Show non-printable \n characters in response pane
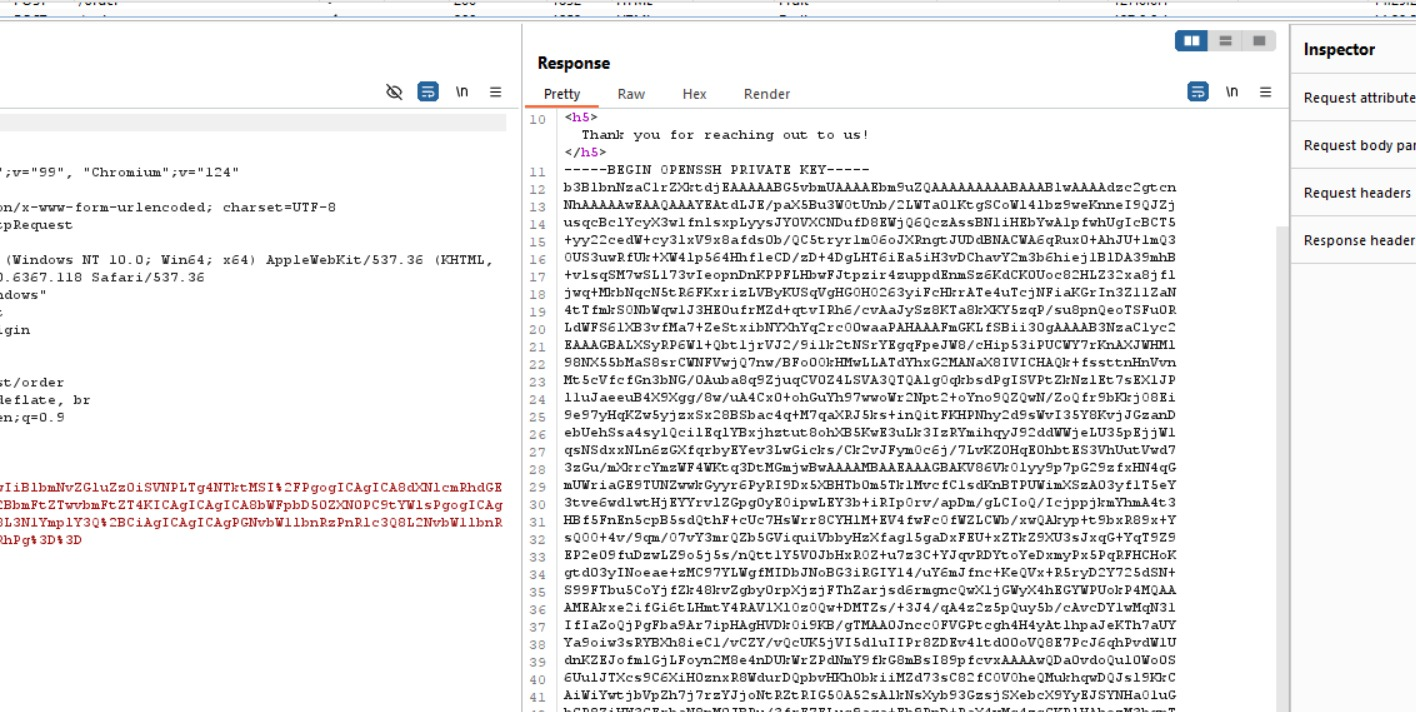Image resolution: width=1416 pixels, height=712 pixels. click(x=1232, y=92)
